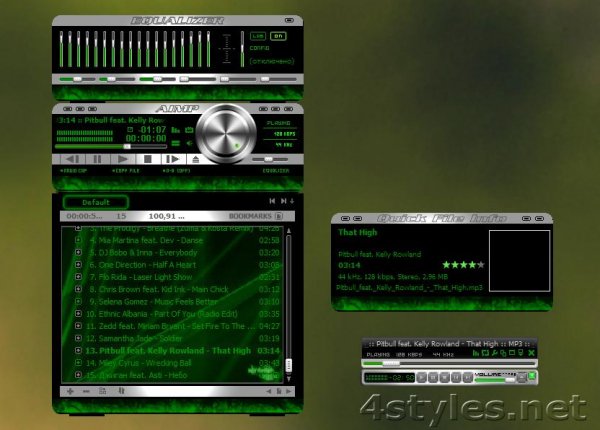Show playlist via lines icon in main player

[176, 143]
